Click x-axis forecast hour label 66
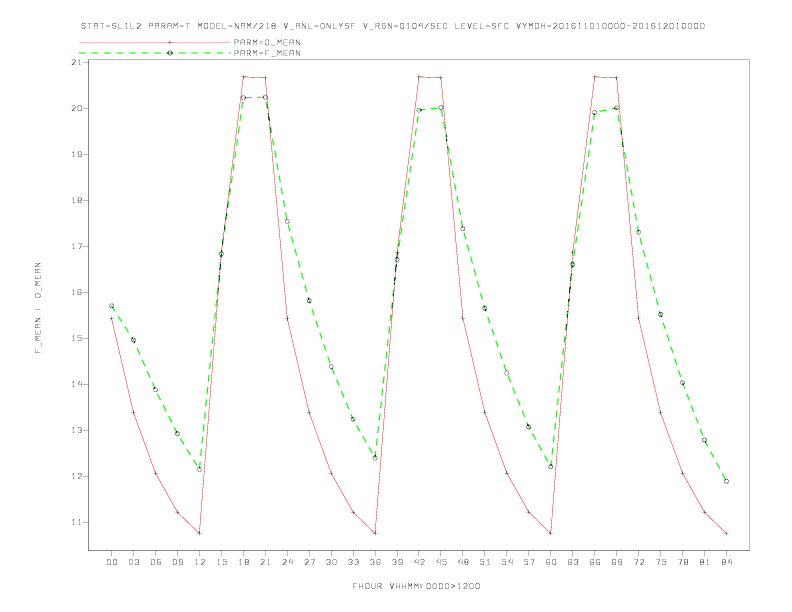The image size is (792, 612). pyautogui.click(x=595, y=562)
